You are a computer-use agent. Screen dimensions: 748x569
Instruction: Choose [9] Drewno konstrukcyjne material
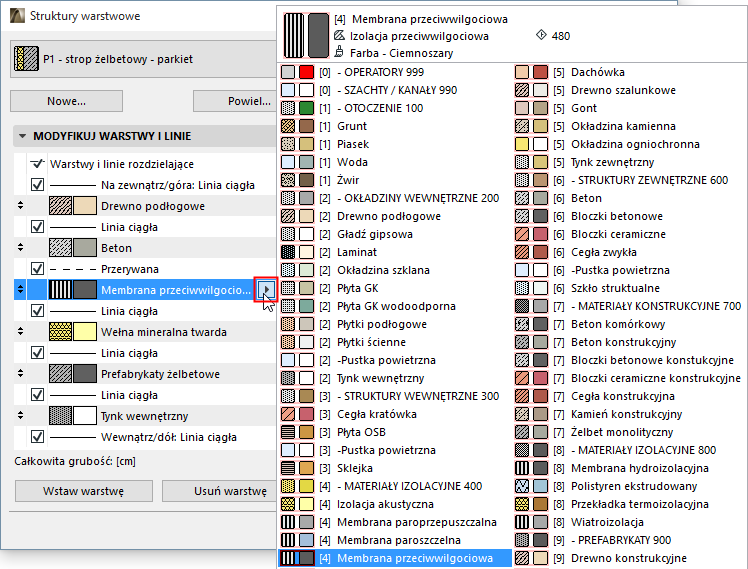point(630,558)
